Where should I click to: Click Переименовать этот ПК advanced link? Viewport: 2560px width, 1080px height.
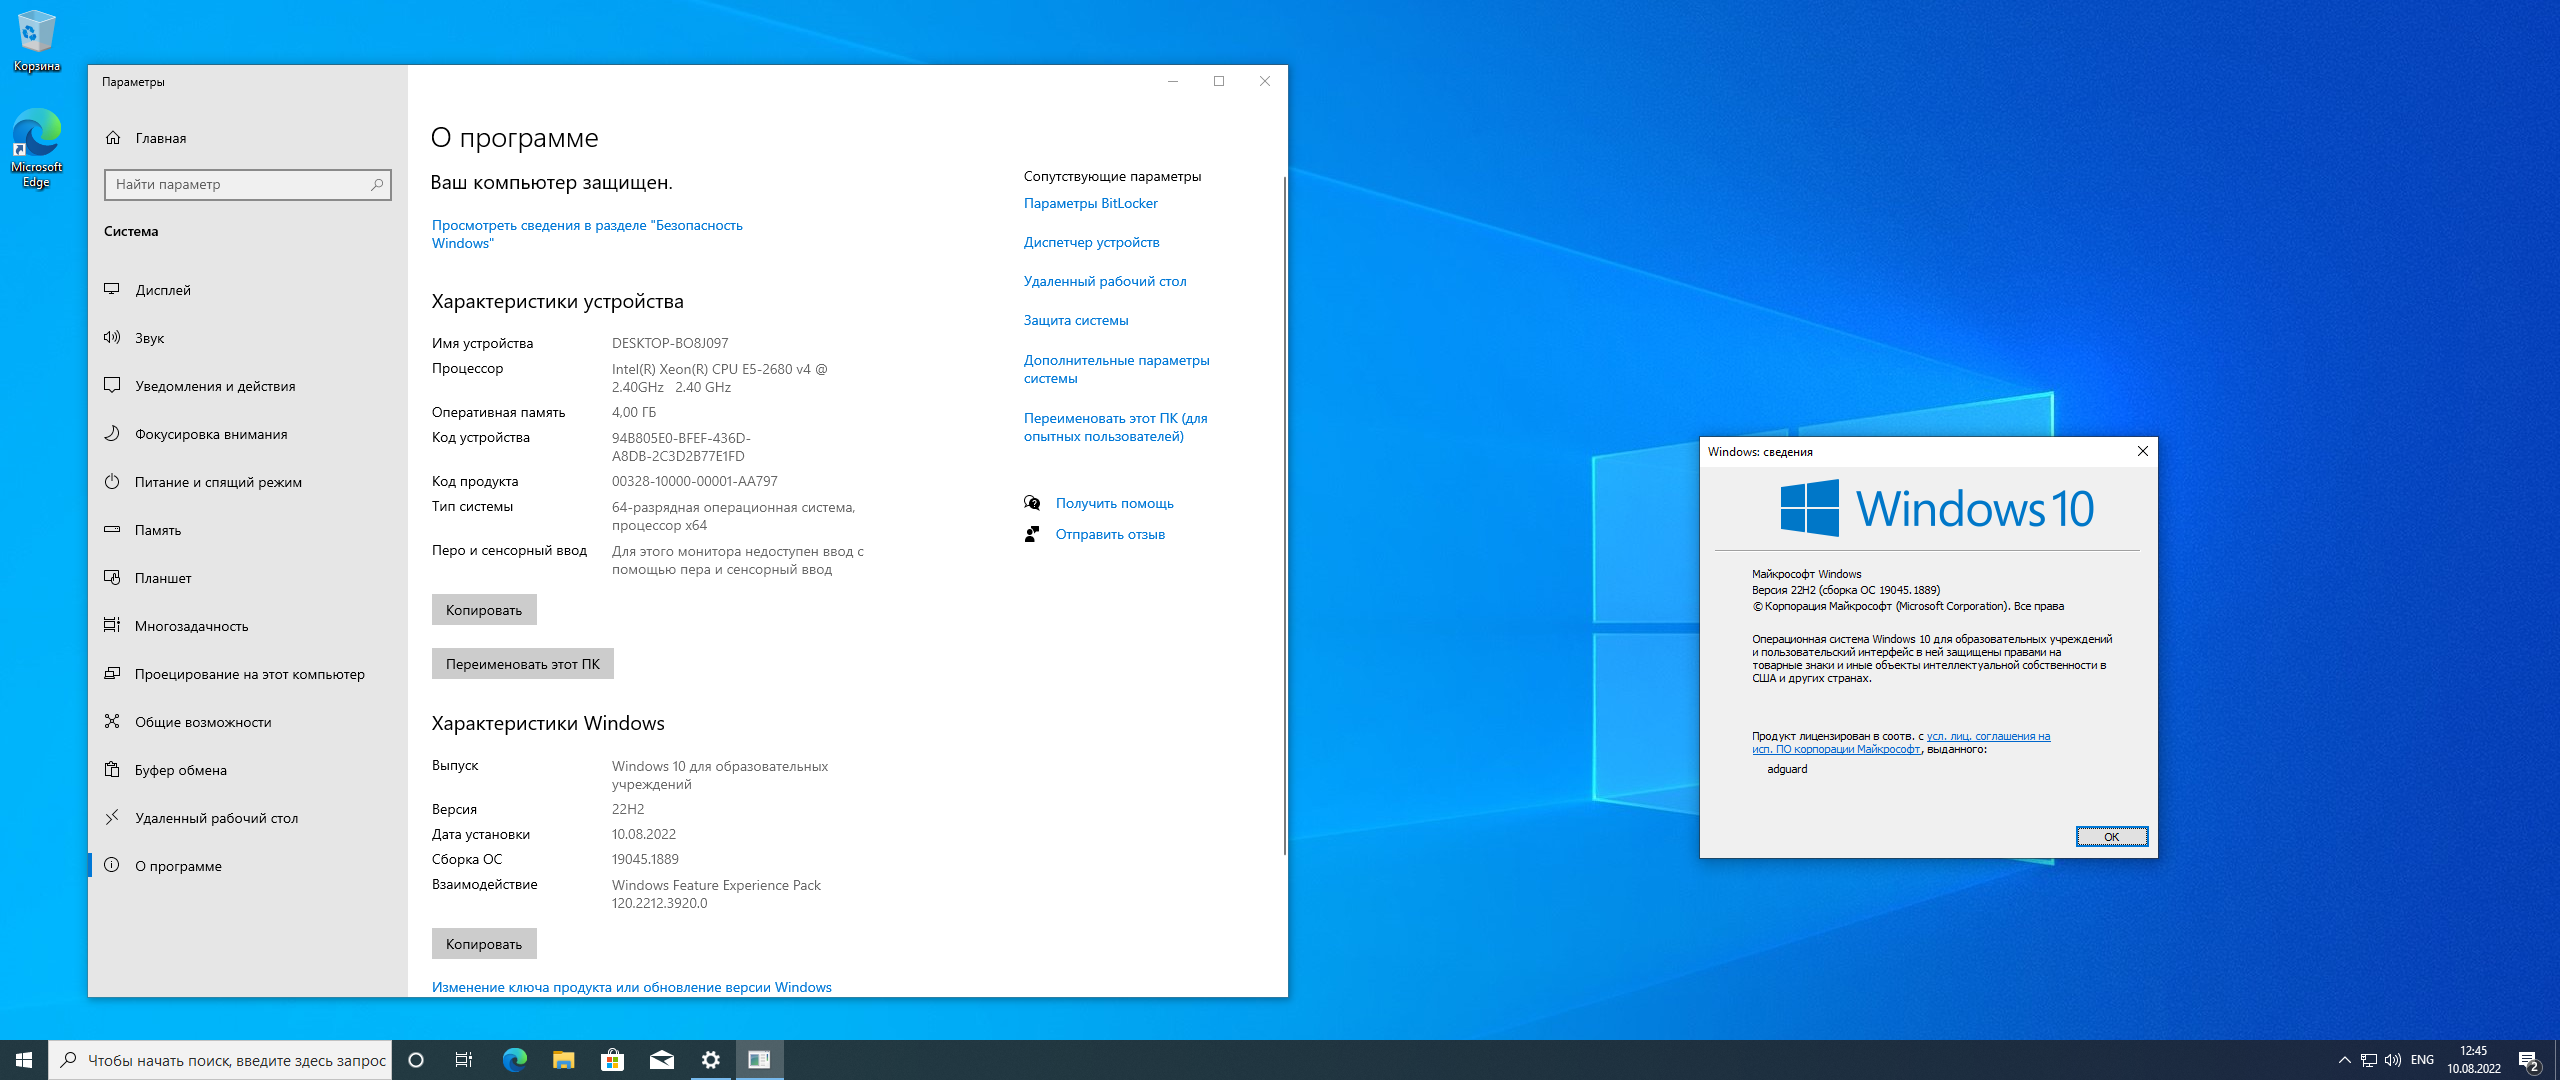1115,427
